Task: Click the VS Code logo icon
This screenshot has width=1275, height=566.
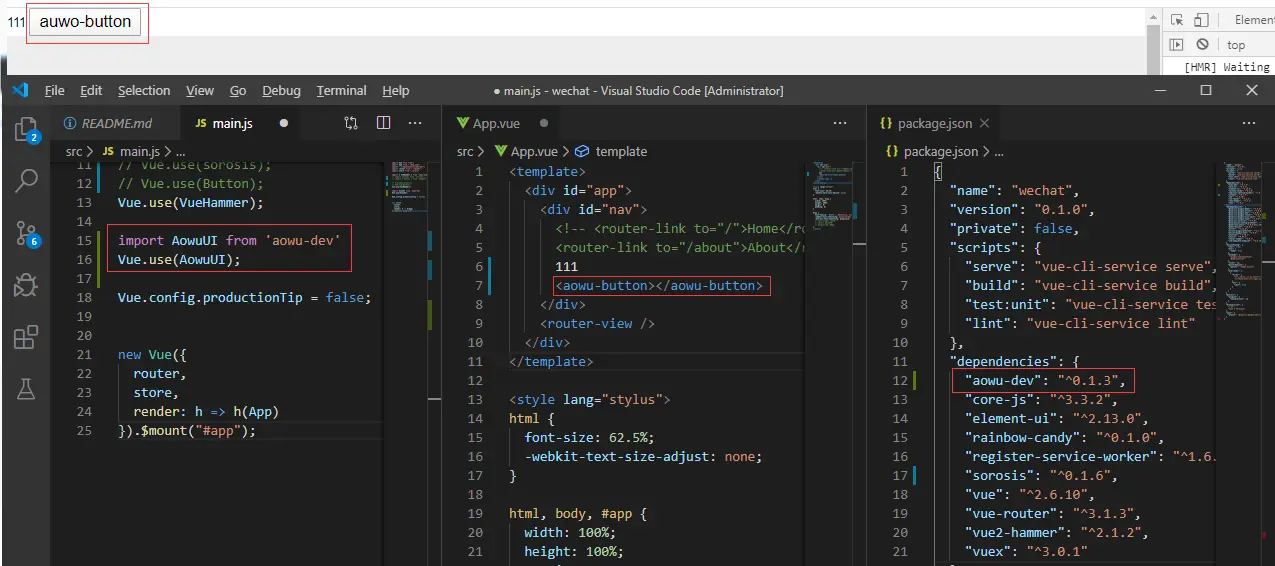Action: [20, 90]
